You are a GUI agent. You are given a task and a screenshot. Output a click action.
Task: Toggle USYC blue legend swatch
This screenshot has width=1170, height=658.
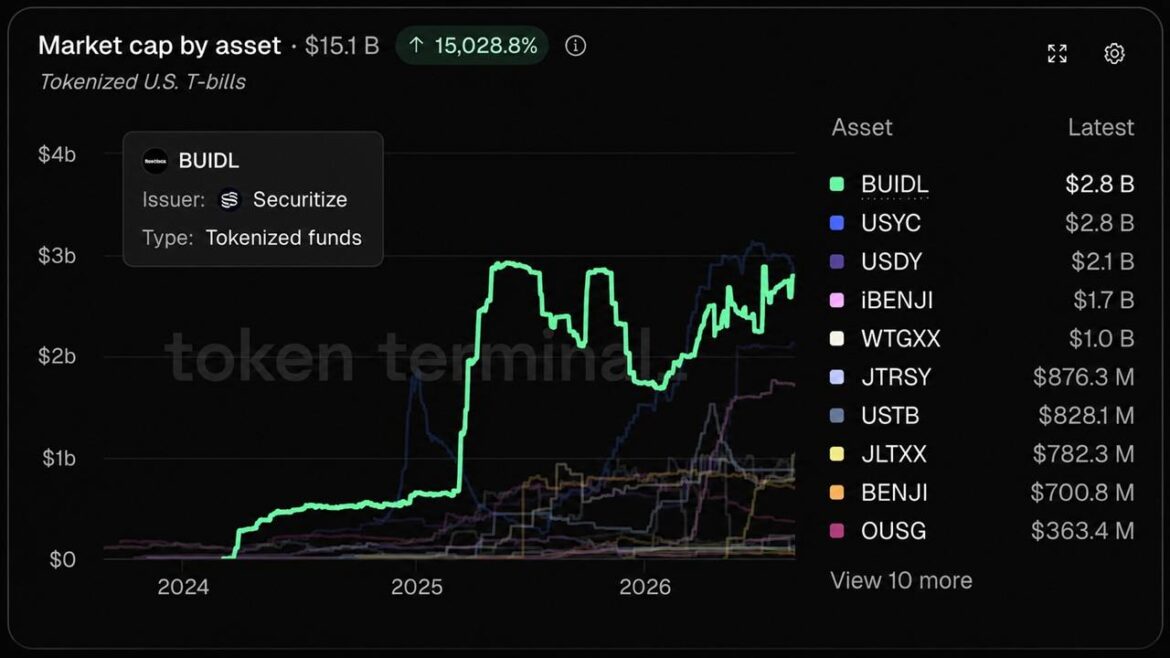(x=837, y=222)
